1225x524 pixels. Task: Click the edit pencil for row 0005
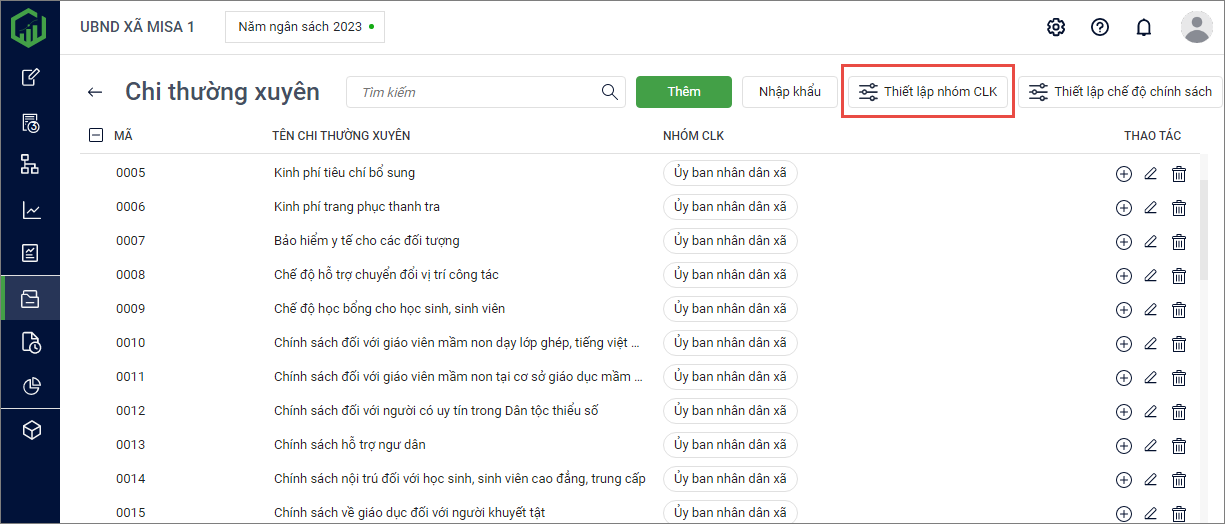point(1151,174)
